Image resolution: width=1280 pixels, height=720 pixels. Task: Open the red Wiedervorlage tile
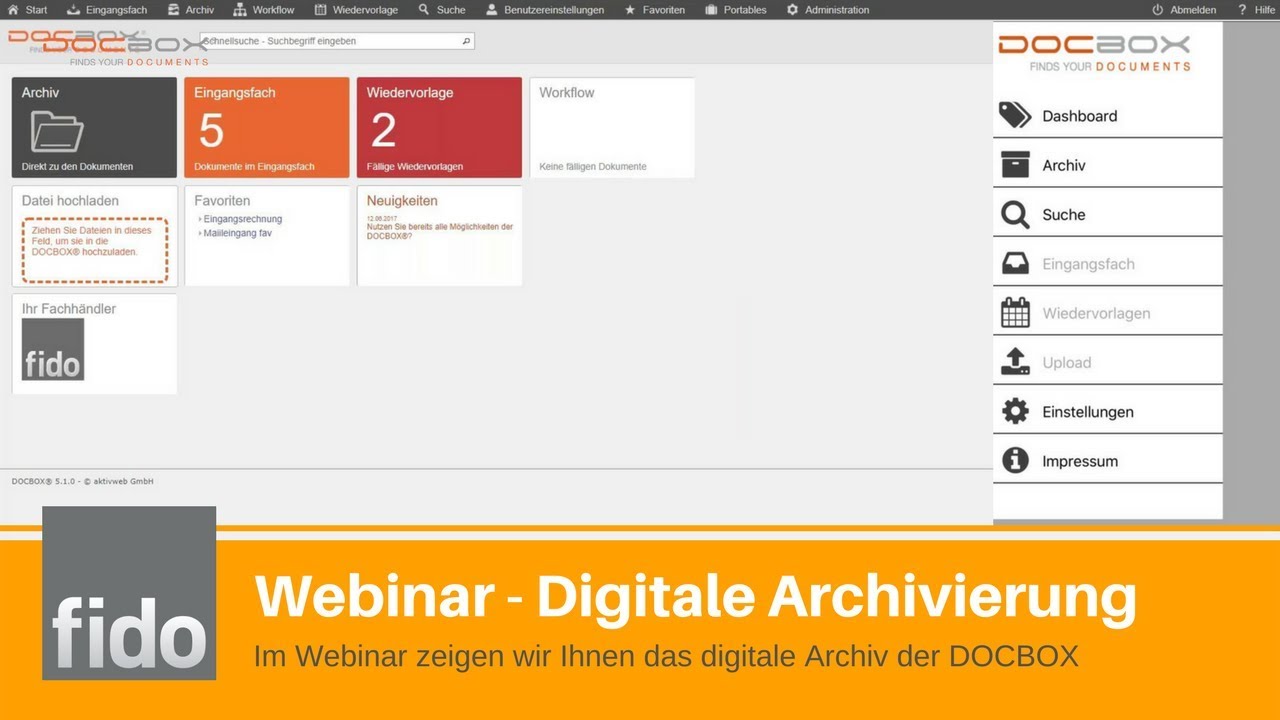coord(439,128)
